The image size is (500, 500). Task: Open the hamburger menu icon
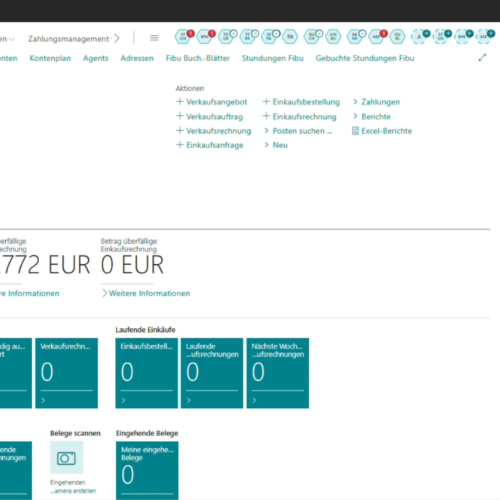[154, 38]
